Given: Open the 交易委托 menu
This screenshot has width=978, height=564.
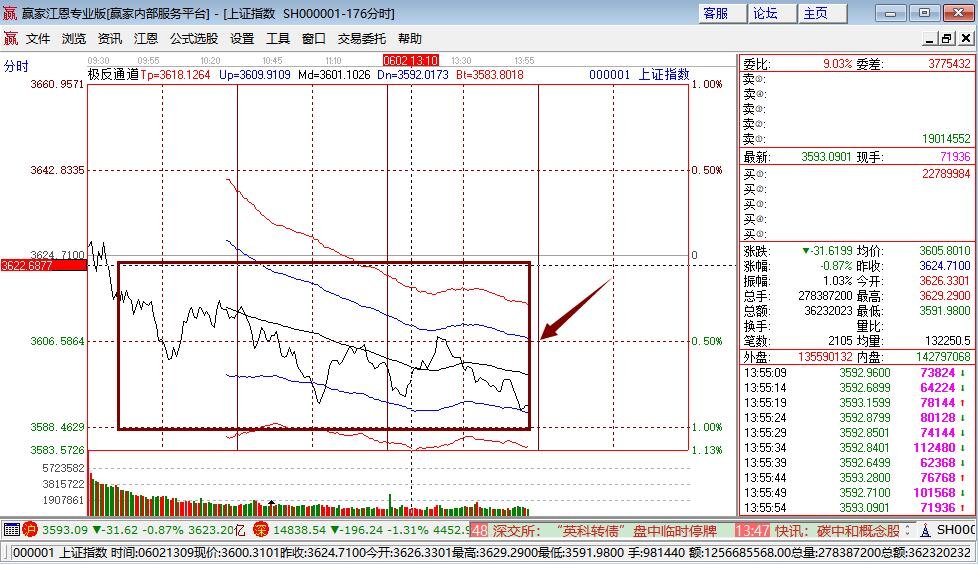Looking at the screenshot, I should [x=362, y=39].
